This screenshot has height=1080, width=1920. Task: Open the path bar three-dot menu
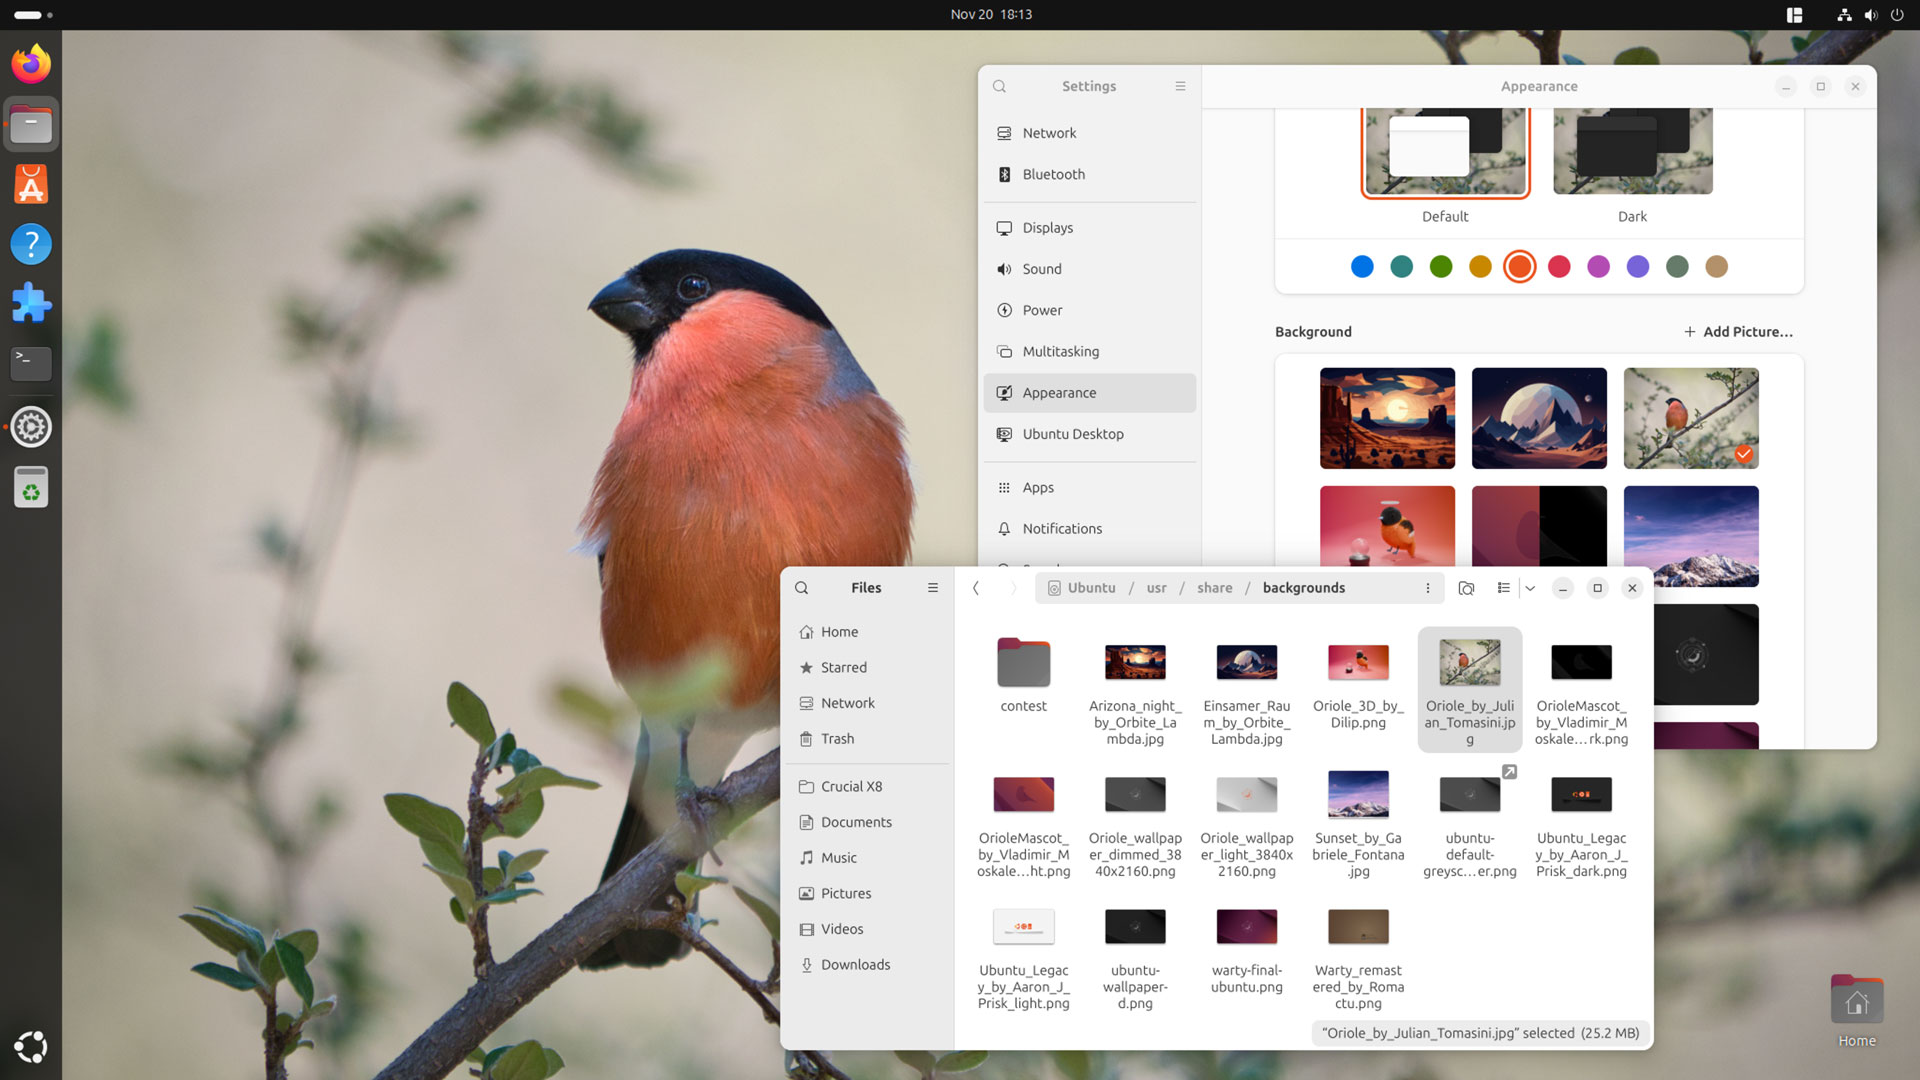1427,588
